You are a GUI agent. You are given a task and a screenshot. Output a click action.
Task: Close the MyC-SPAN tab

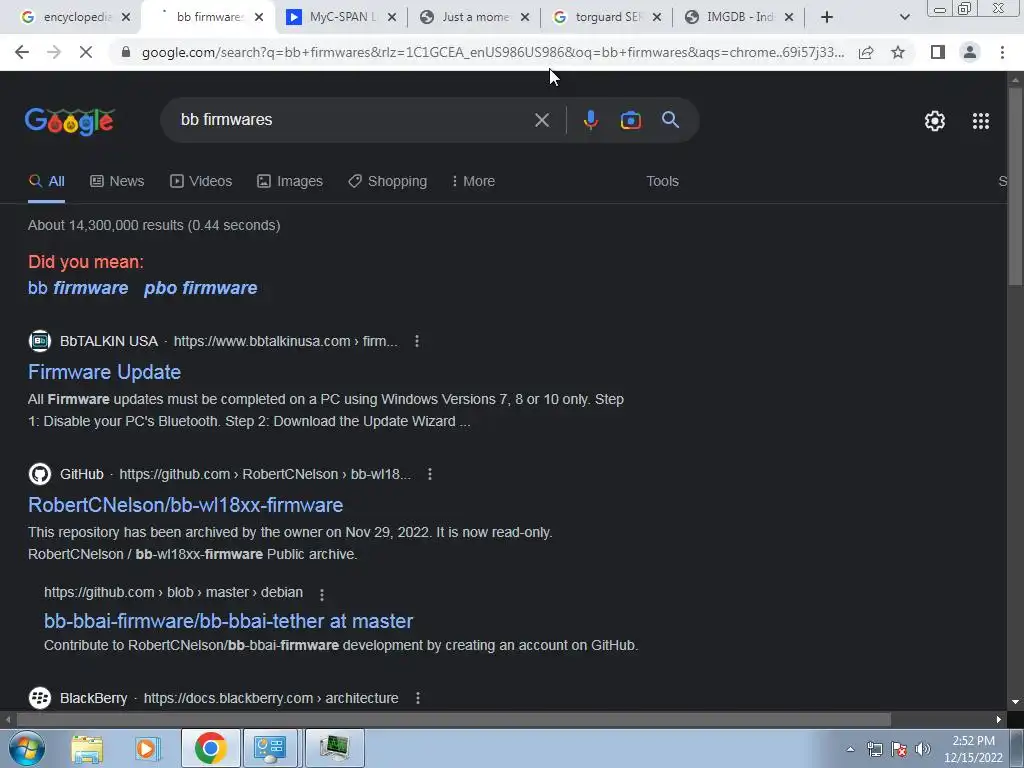click(x=391, y=17)
